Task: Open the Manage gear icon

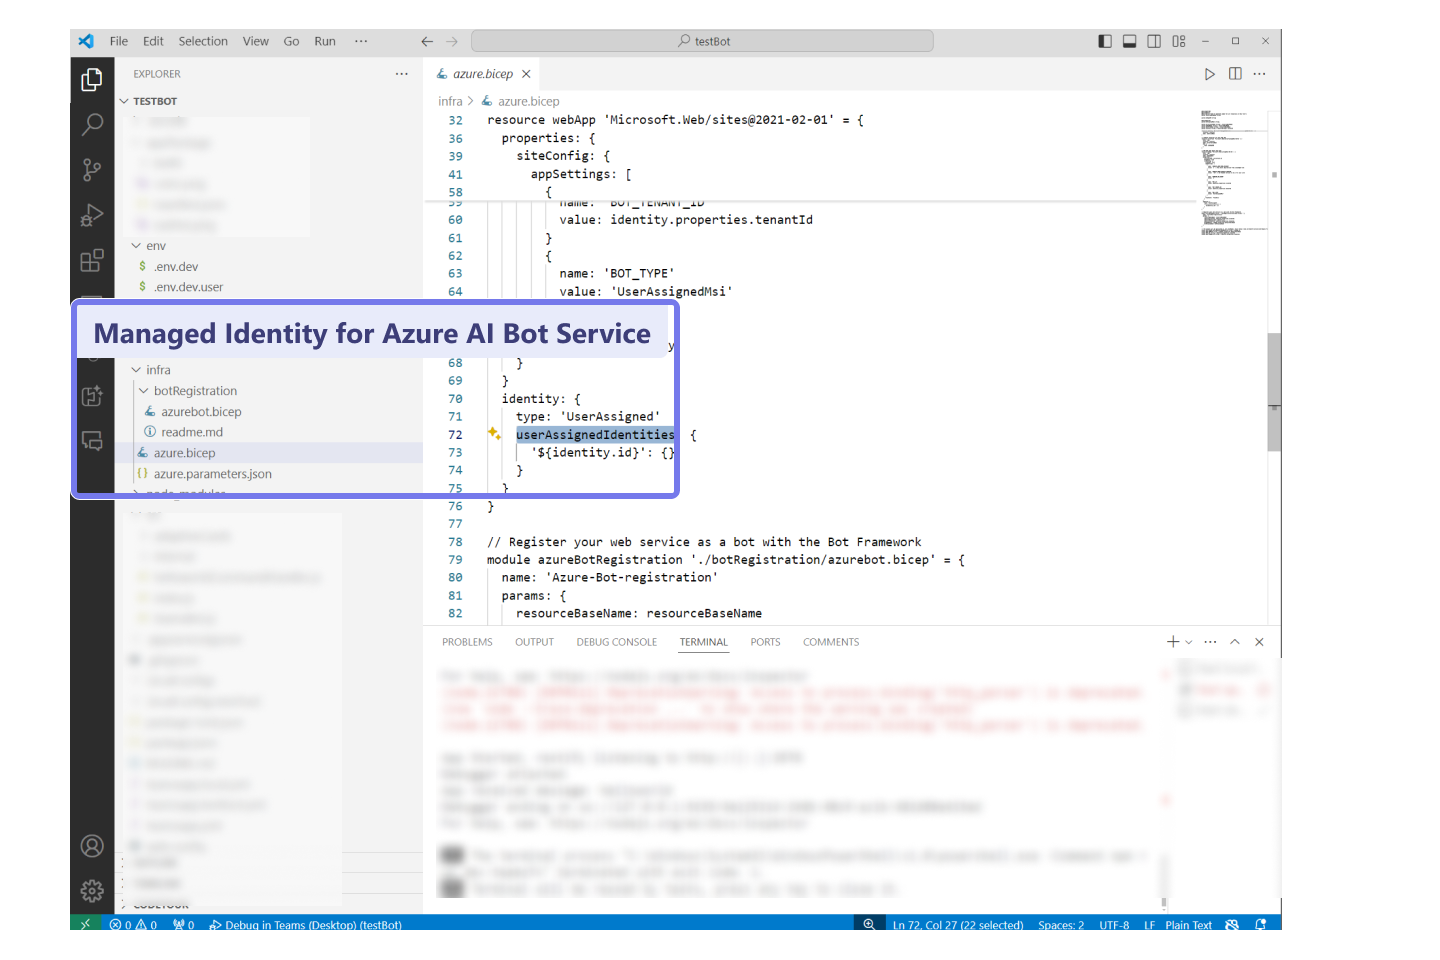Action: (92, 891)
